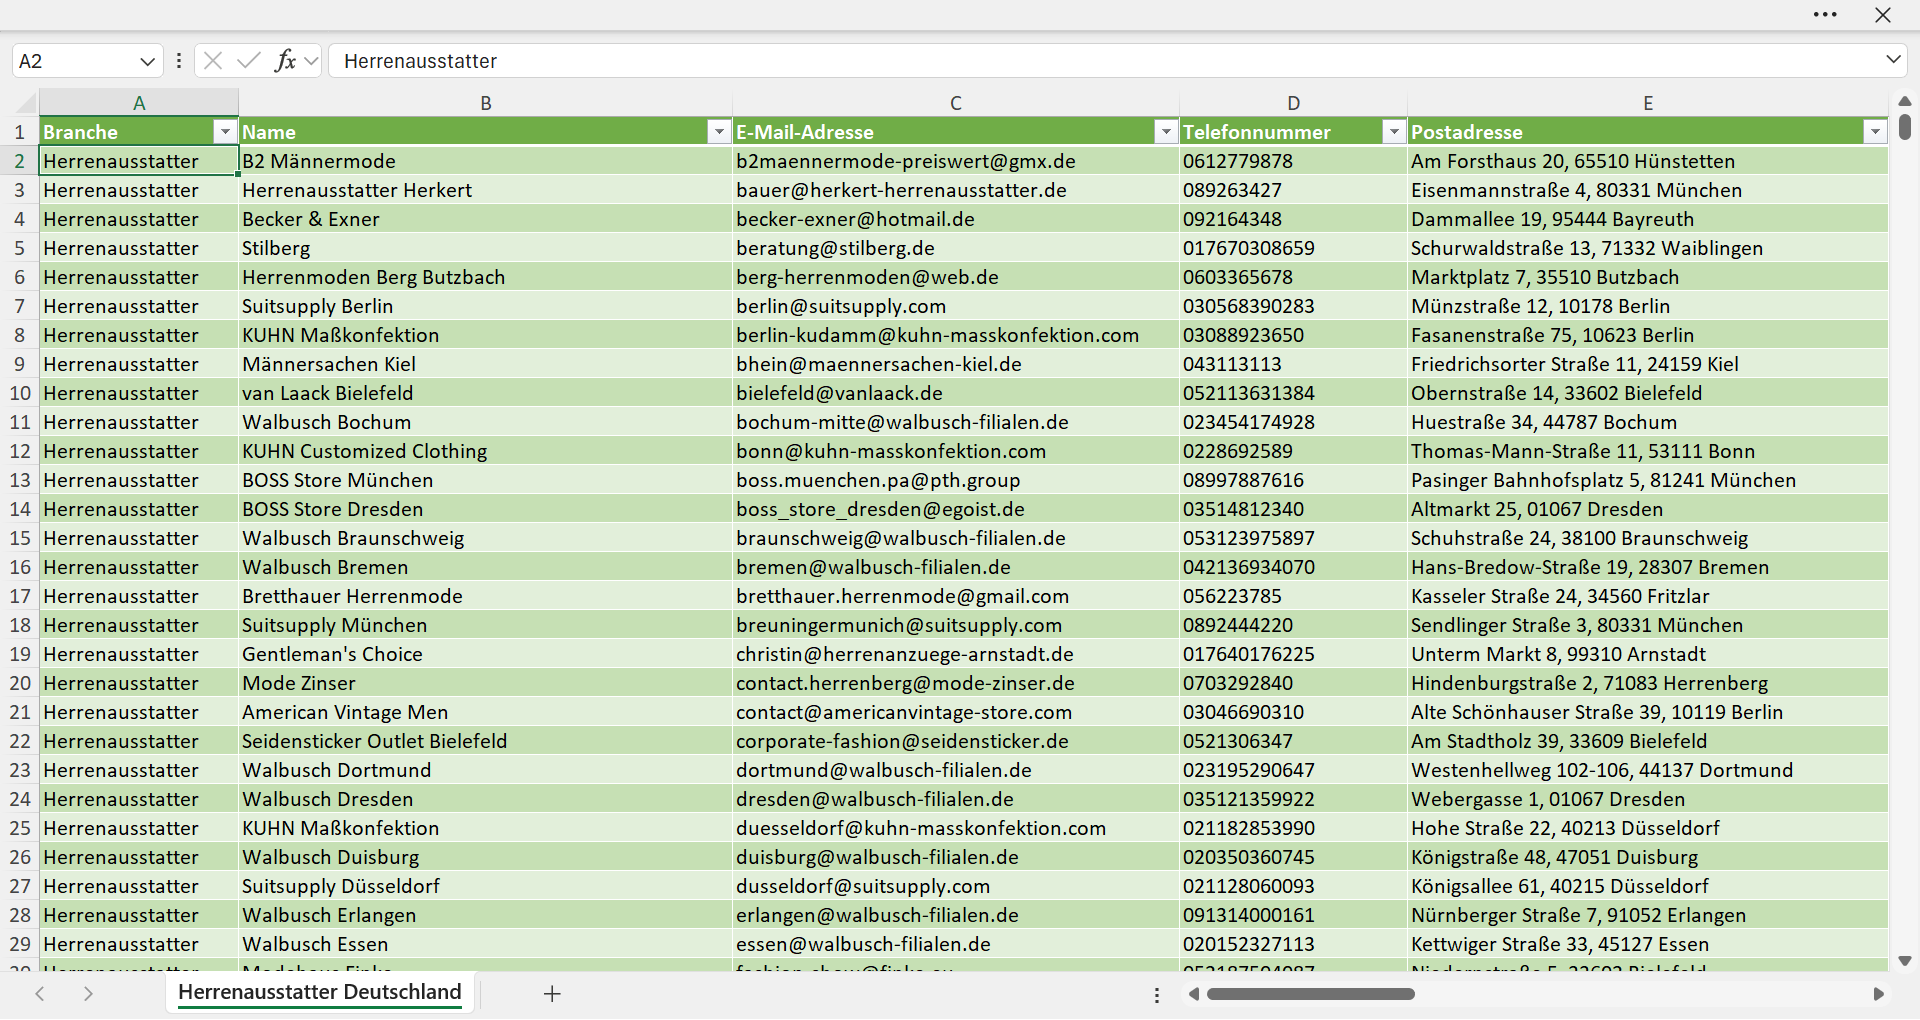The image size is (1920, 1020).
Task: Click the horizontal scrollbar thumb
Action: 1310,994
